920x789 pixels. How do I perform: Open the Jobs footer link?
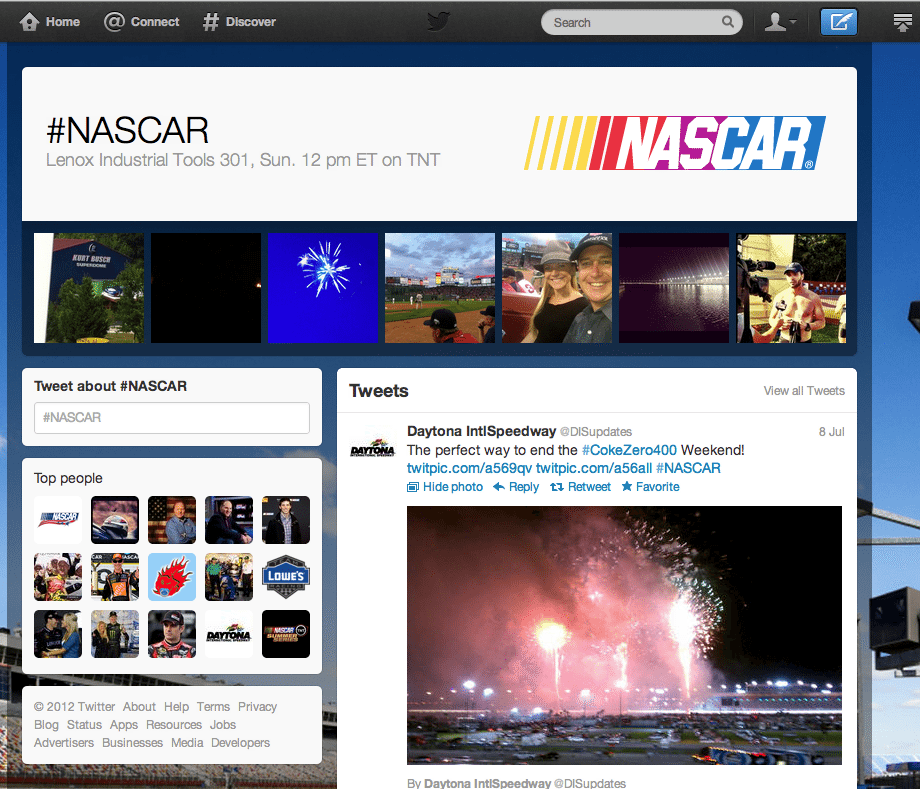(223, 725)
